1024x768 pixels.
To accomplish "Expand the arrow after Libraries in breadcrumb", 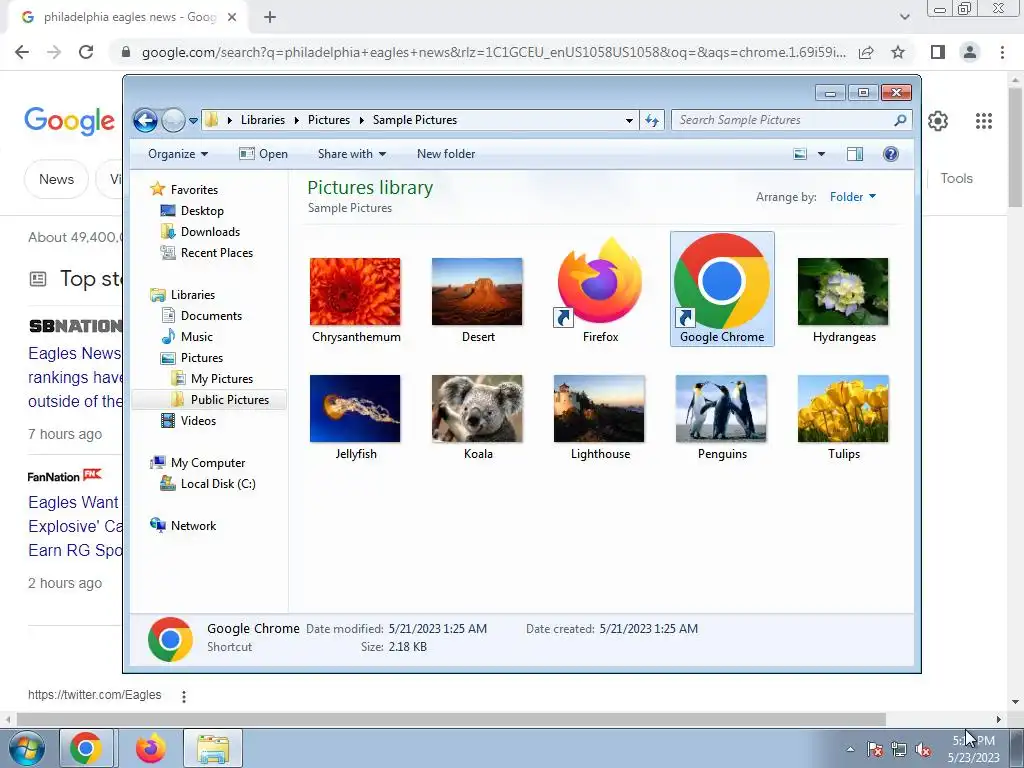I will (296, 120).
